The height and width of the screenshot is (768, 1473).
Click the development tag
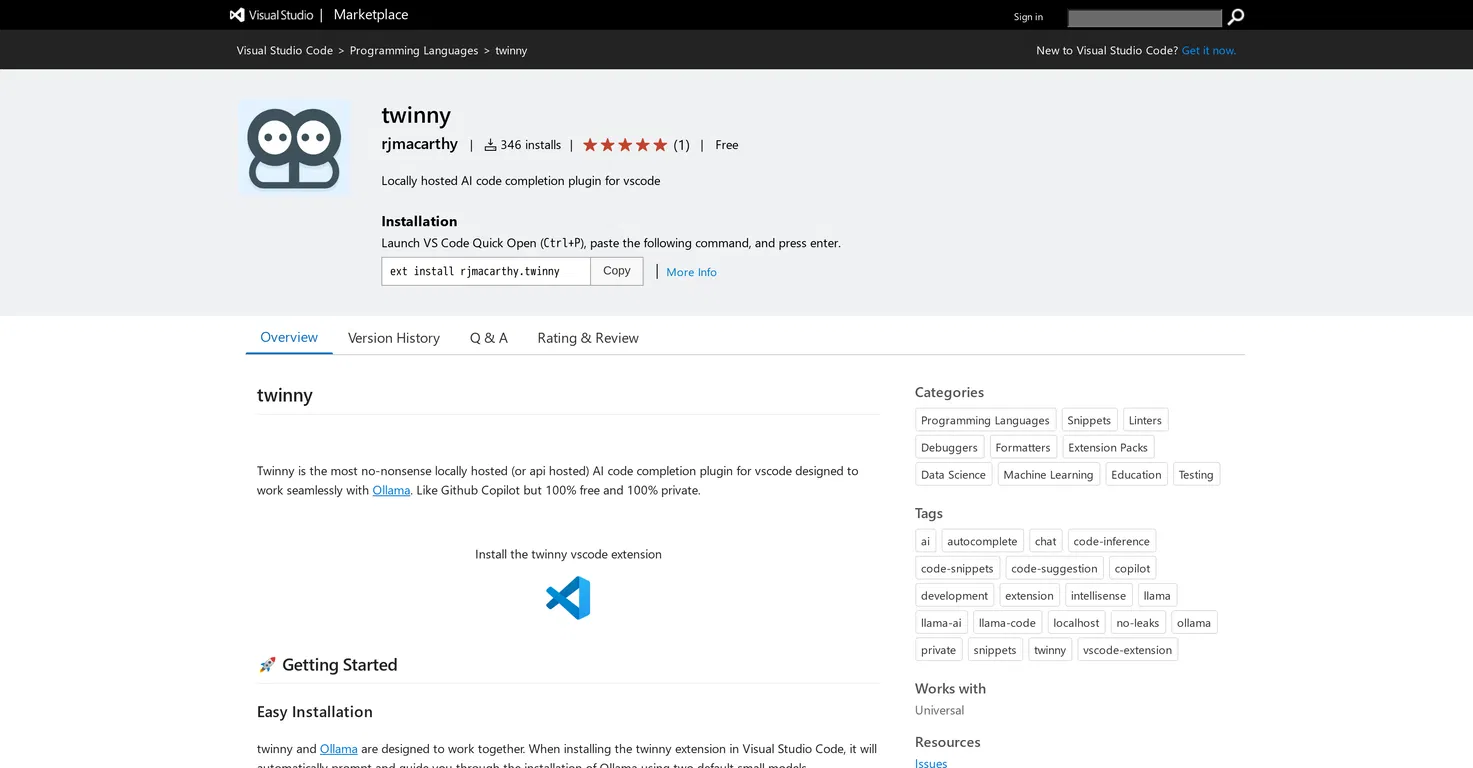pos(954,595)
